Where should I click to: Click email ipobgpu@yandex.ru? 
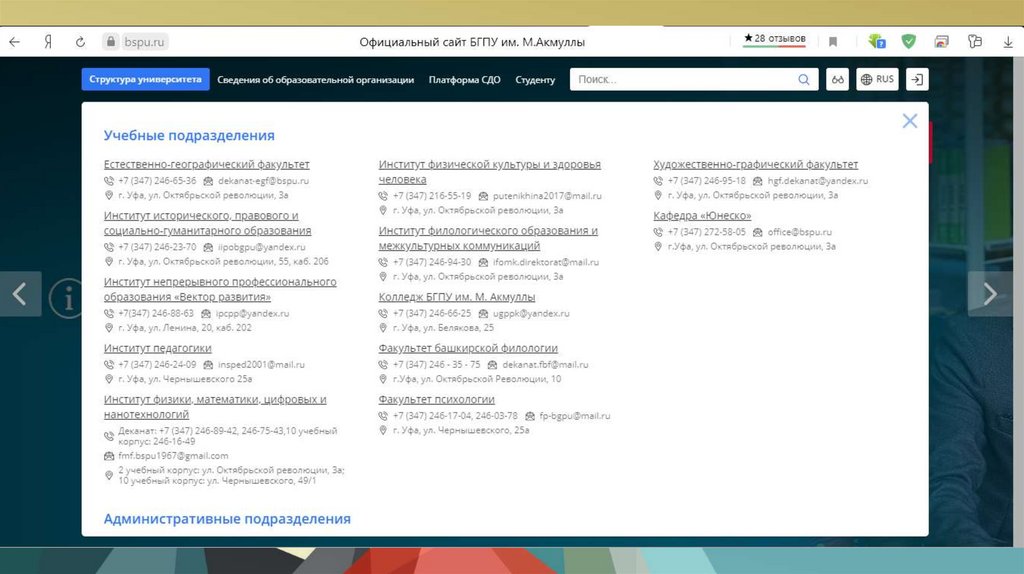(x=261, y=247)
